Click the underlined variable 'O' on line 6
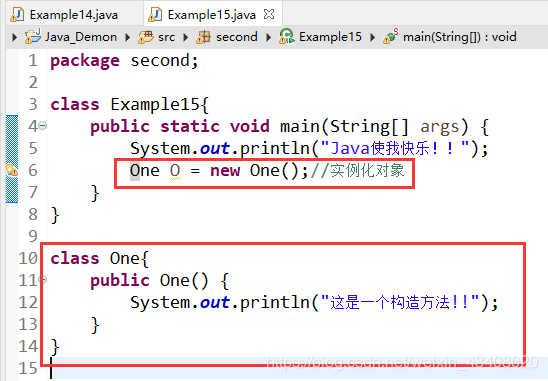548x381 pixels. [175, 171]
